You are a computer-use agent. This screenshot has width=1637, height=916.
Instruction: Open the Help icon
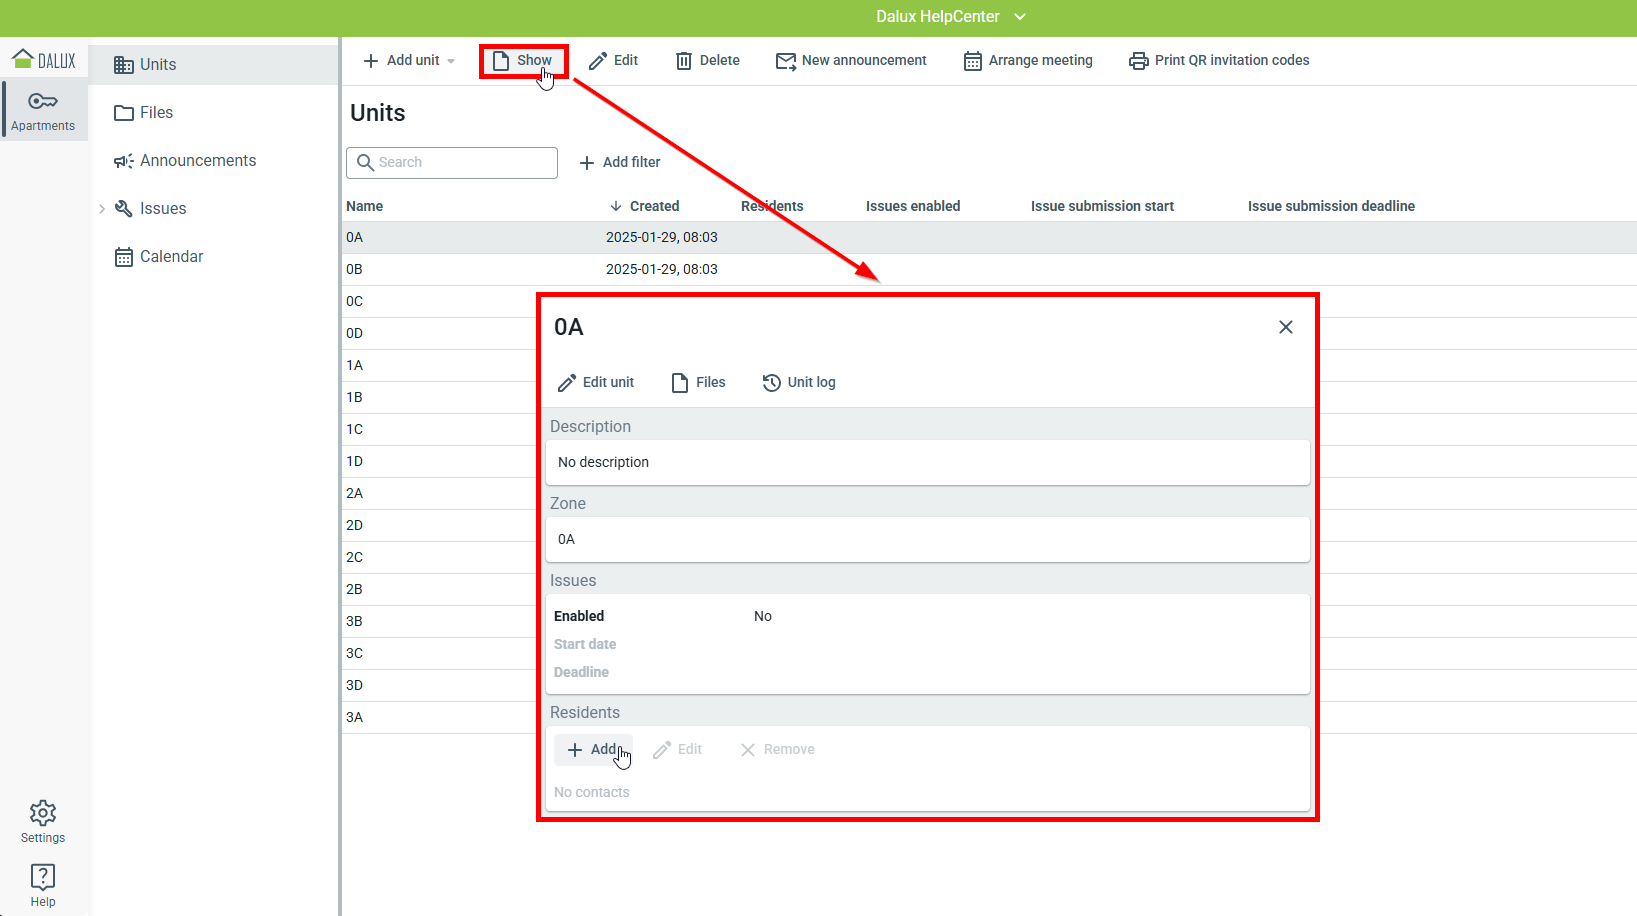[x=43, y=885]
